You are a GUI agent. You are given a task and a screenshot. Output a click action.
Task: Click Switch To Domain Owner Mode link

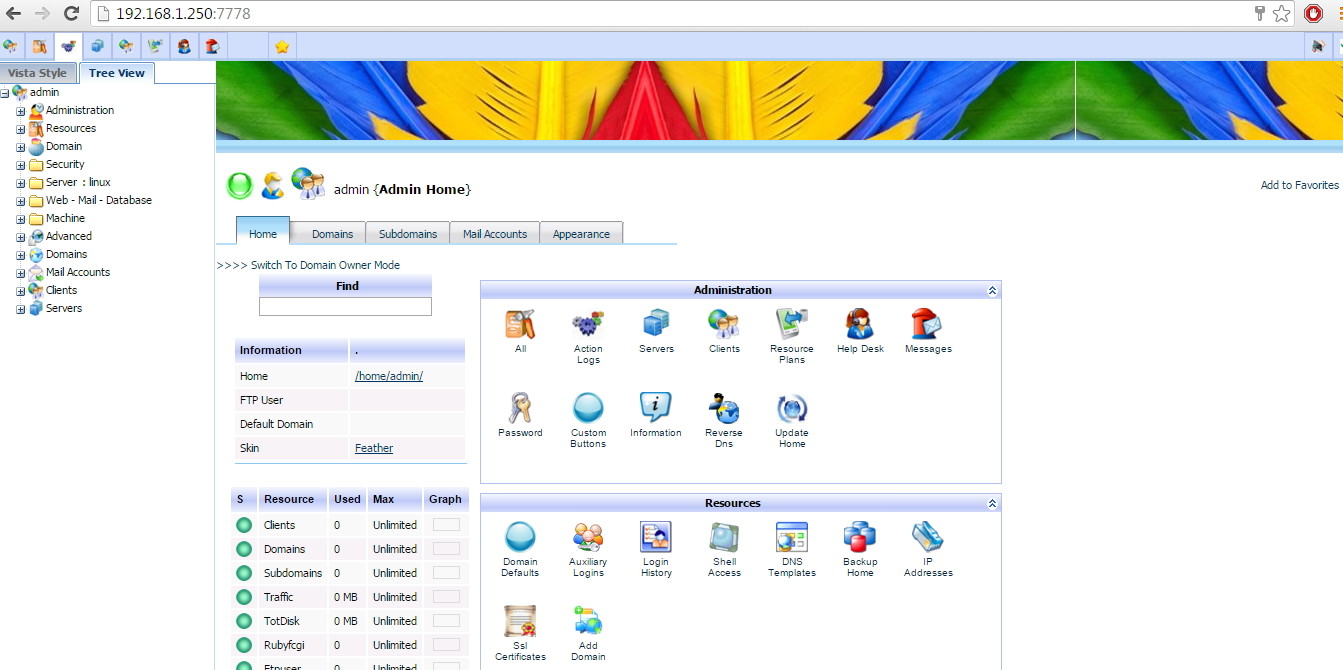point(325,265)
